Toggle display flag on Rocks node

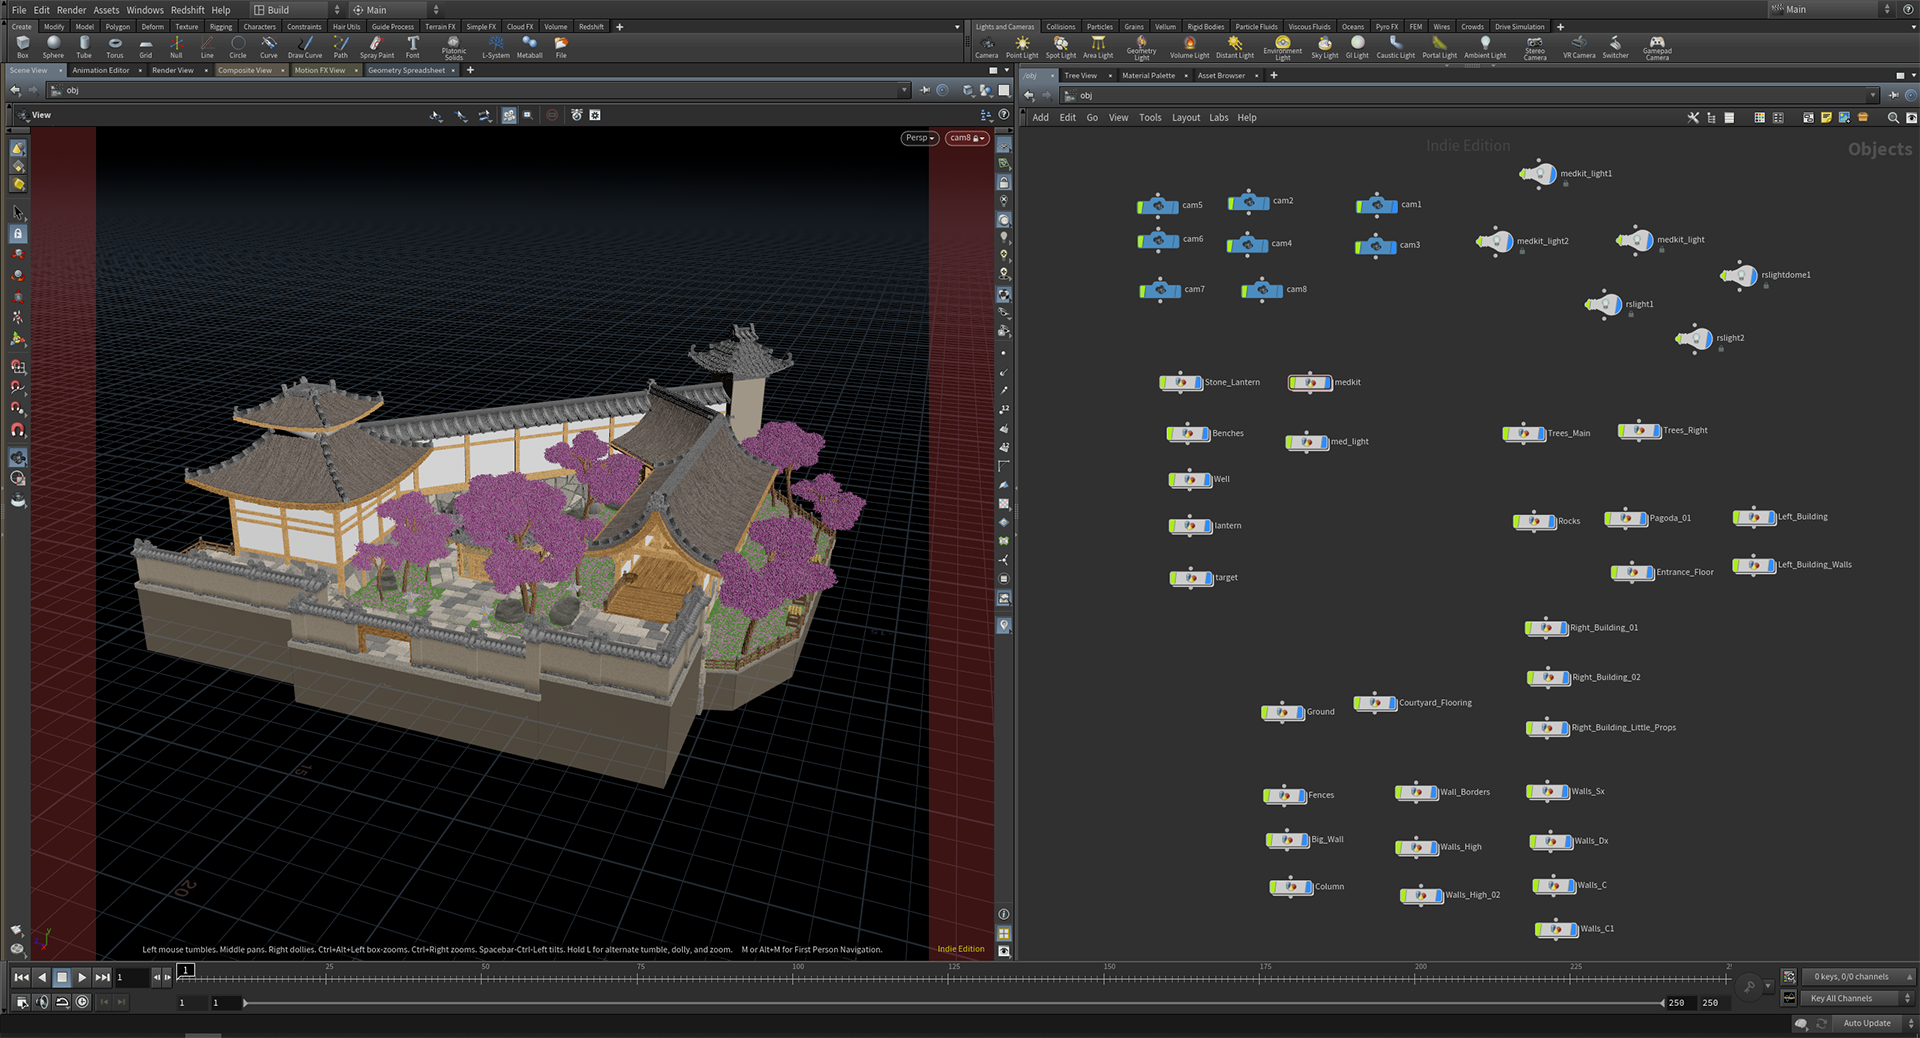1551,521
